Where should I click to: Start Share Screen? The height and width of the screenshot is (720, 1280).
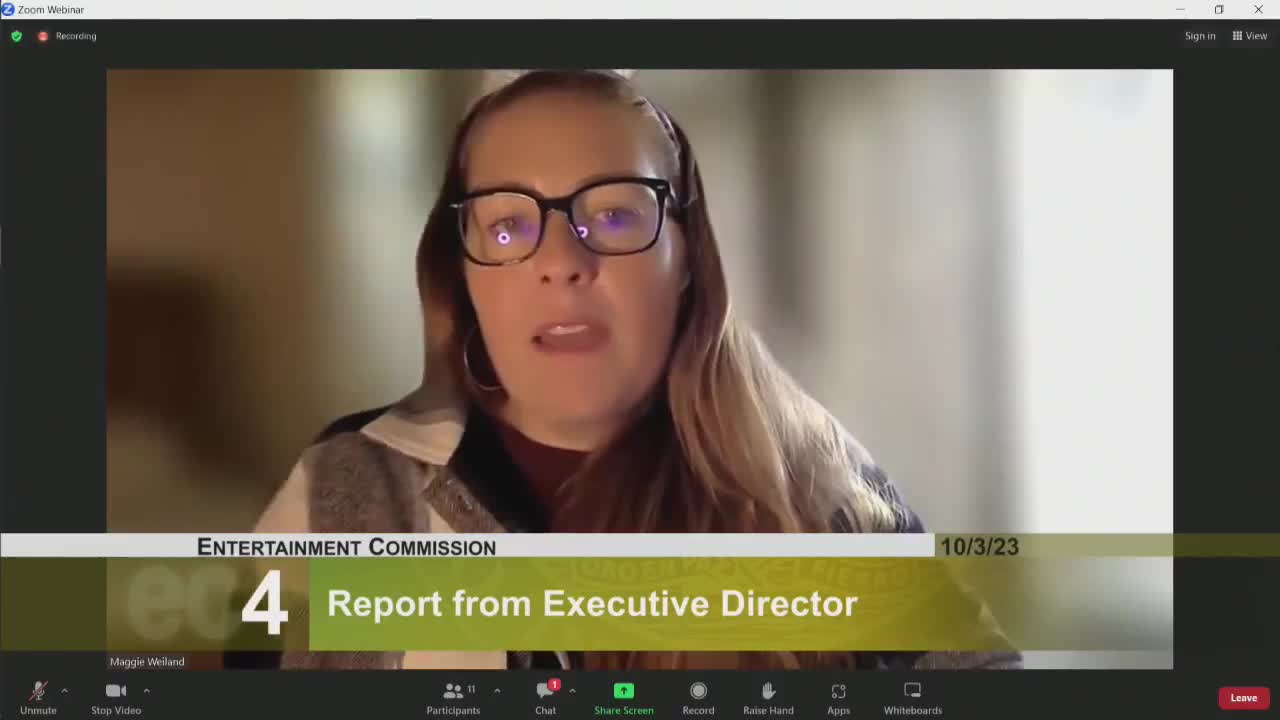(x=624, y=697)
